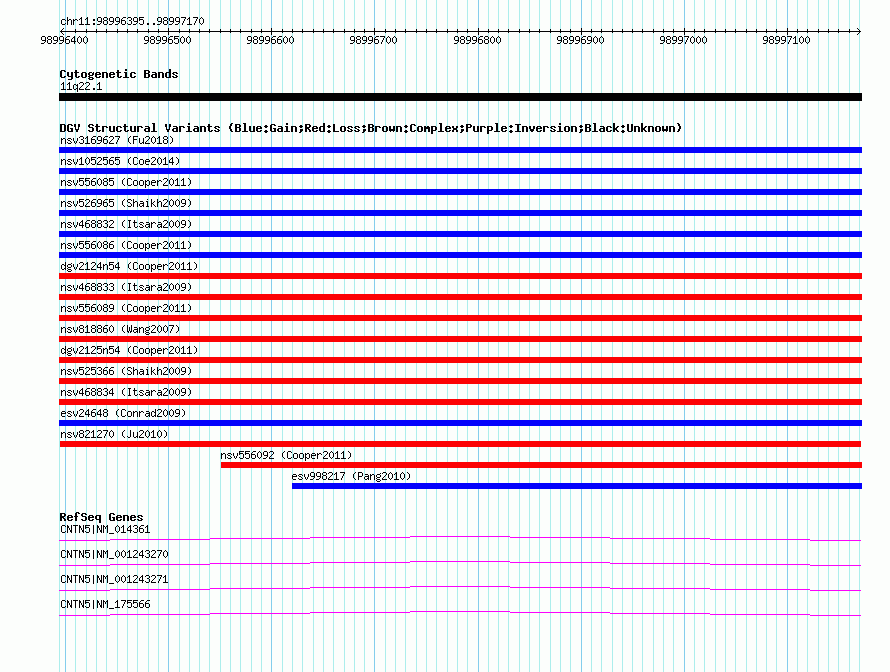Screen dimensions: 890x672
Task: Click the RefSeq Genes track heading
Action: [x=101, y=517]
